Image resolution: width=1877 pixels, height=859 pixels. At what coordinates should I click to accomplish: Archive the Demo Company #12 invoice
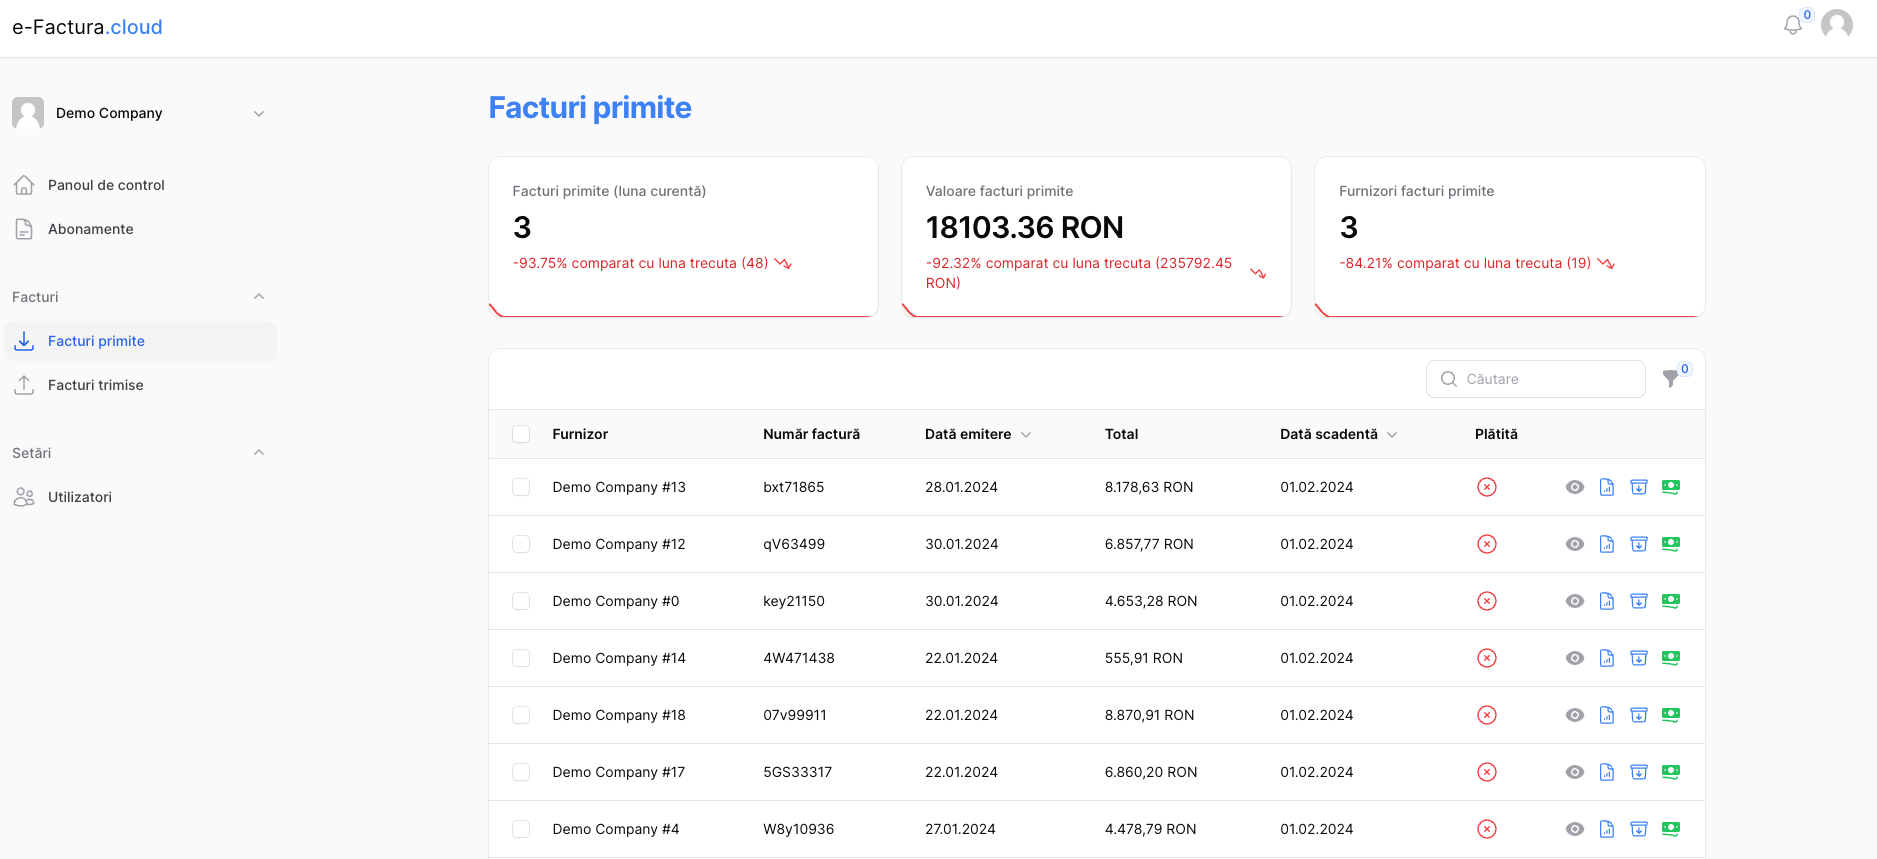point(1639,544)
